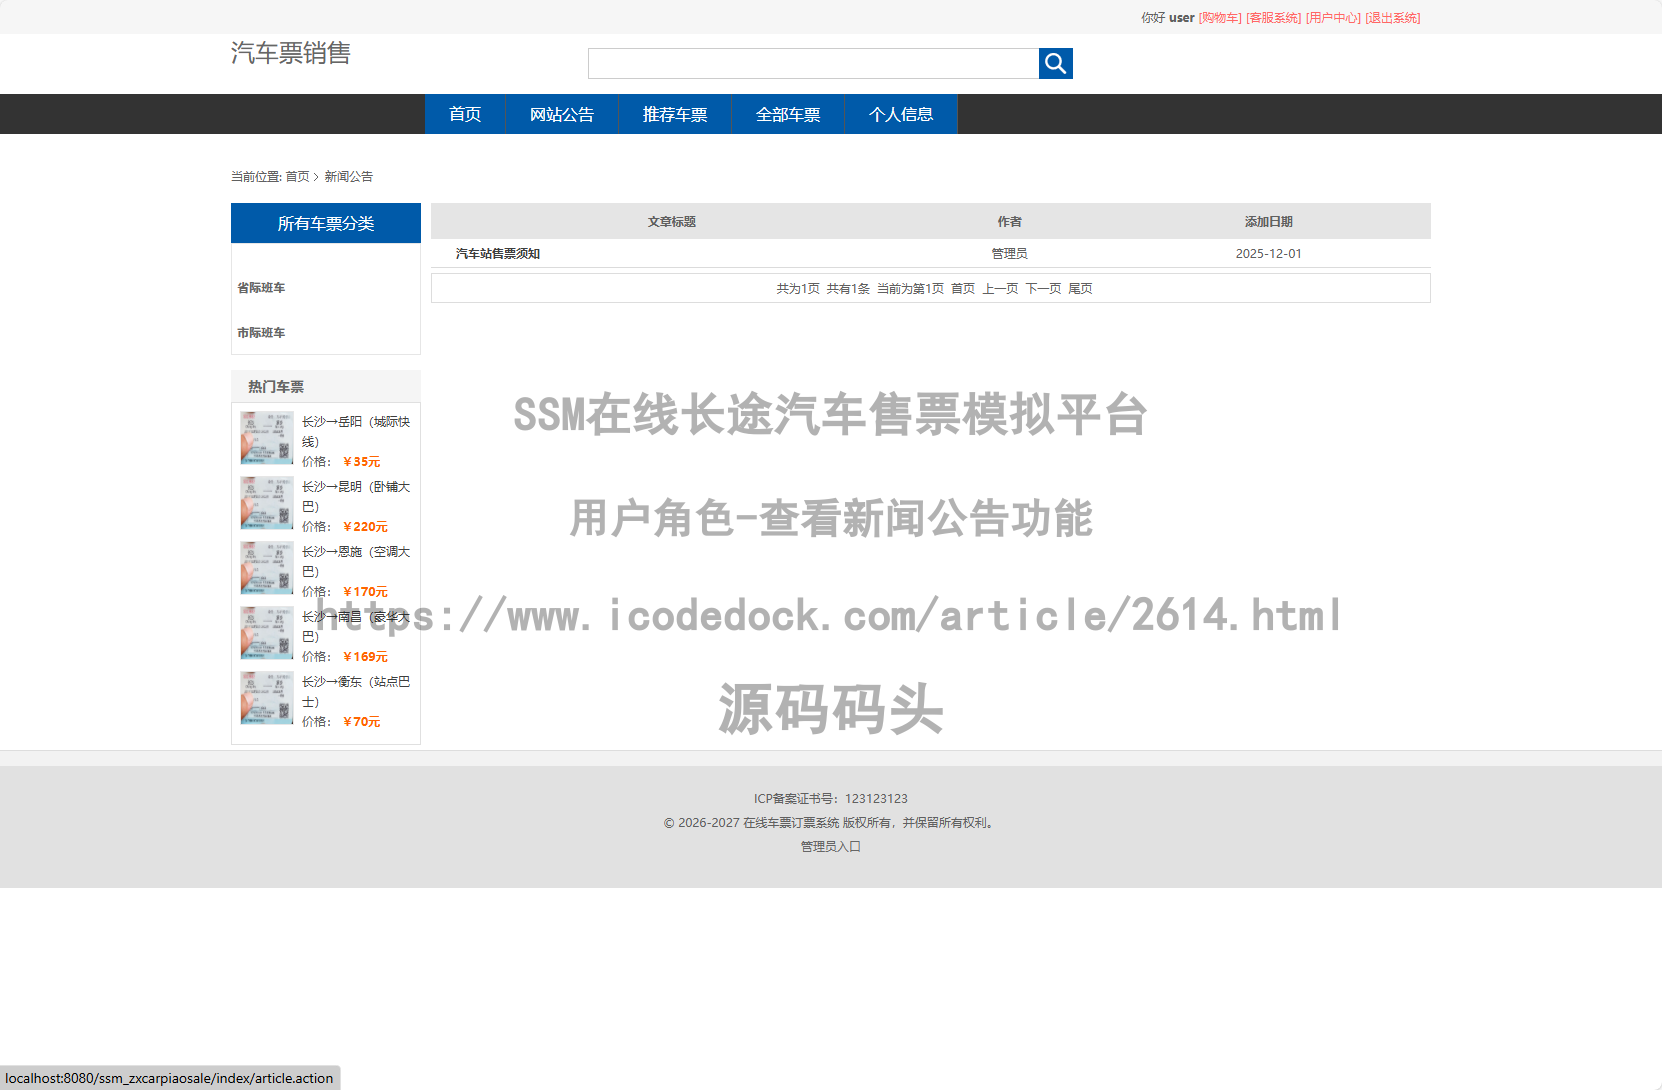Image resolution: width=1662 pixels, height=1090 pixels.
Task: Click 退出系统 to log out
Action: [1392, 18]
